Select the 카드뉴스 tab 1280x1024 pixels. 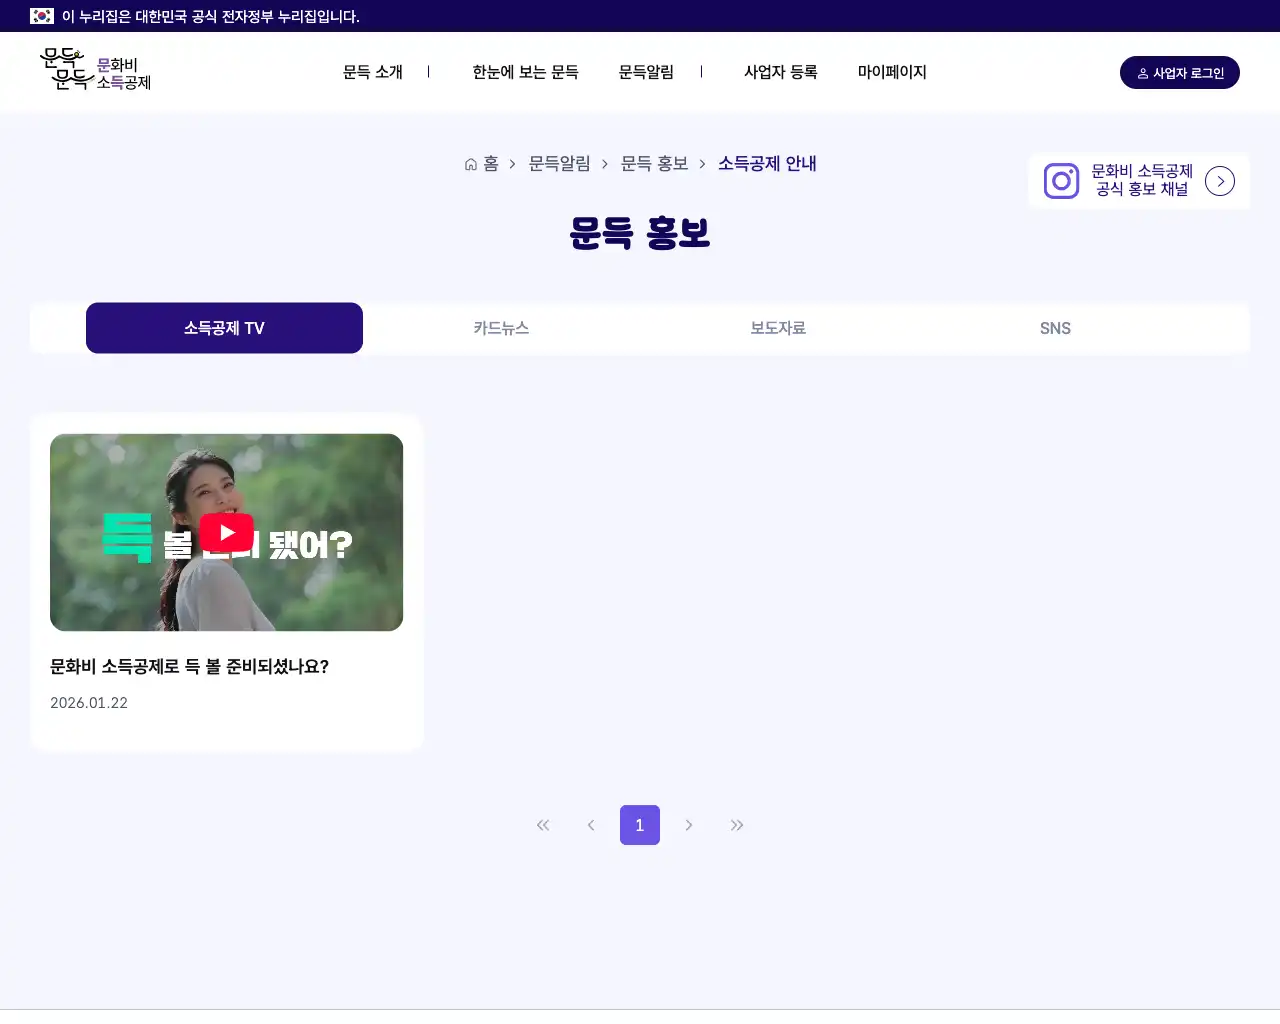pyautogui.click(x=501, y=328)
